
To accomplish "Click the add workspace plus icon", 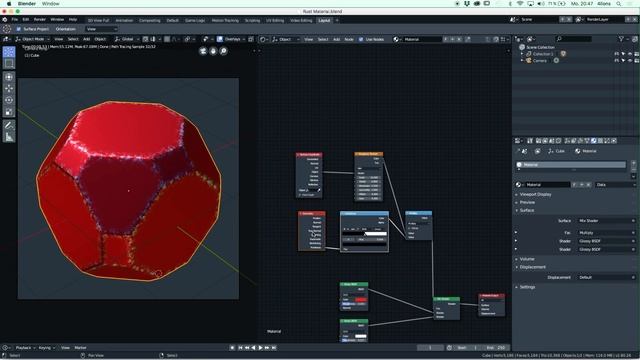I will pyautogui.click(x=337, y=20).
